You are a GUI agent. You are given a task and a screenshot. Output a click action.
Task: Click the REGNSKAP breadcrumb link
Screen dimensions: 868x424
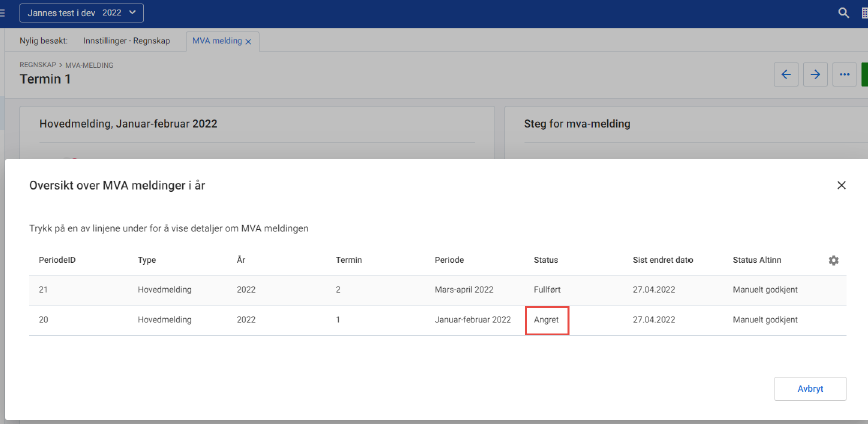pos(39,65)
